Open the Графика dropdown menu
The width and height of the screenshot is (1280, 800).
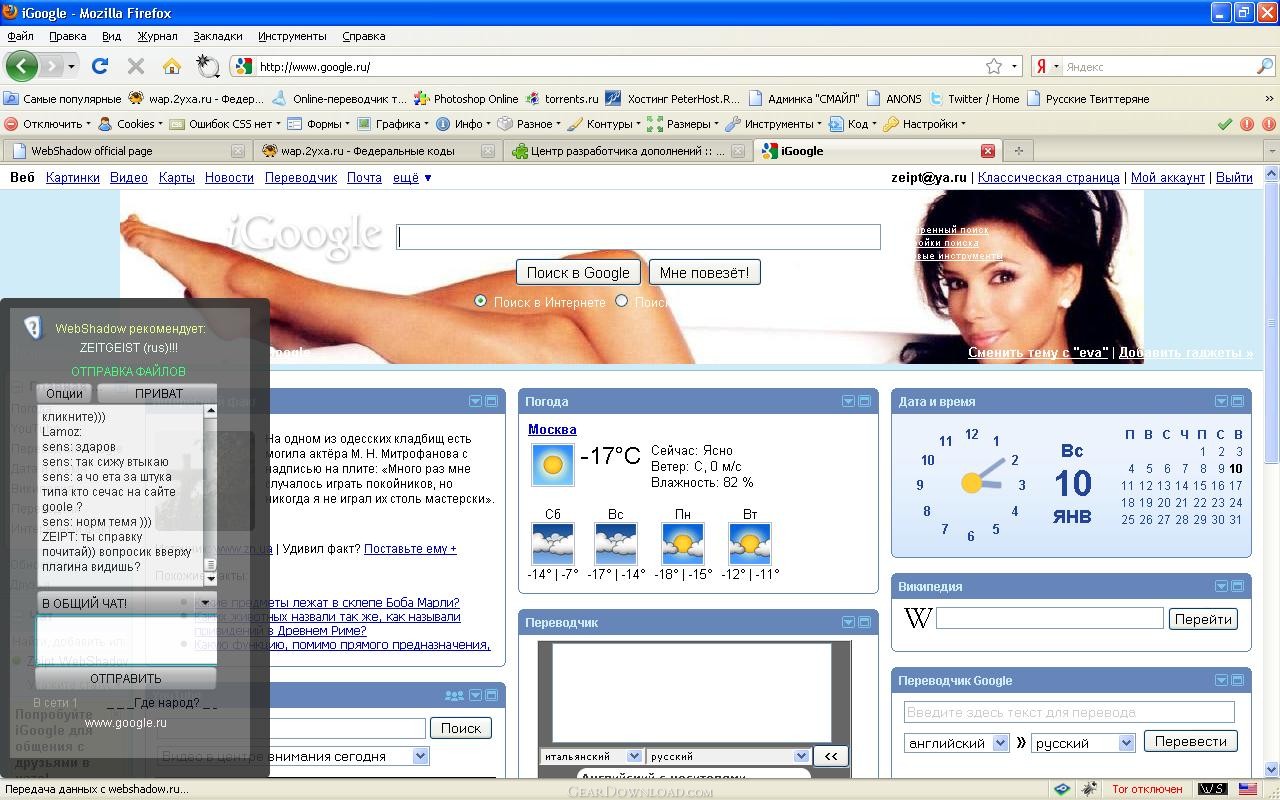tap(394, 124)
